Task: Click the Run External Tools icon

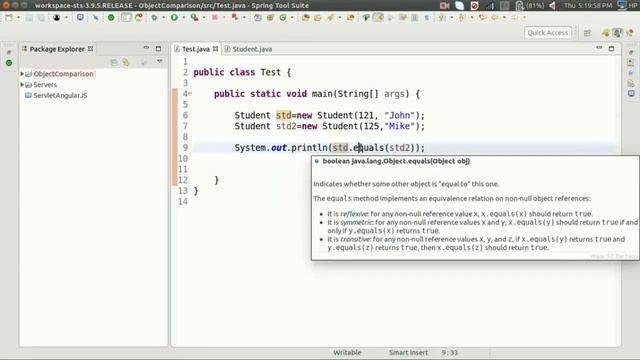Action: [x=194, y=18]
